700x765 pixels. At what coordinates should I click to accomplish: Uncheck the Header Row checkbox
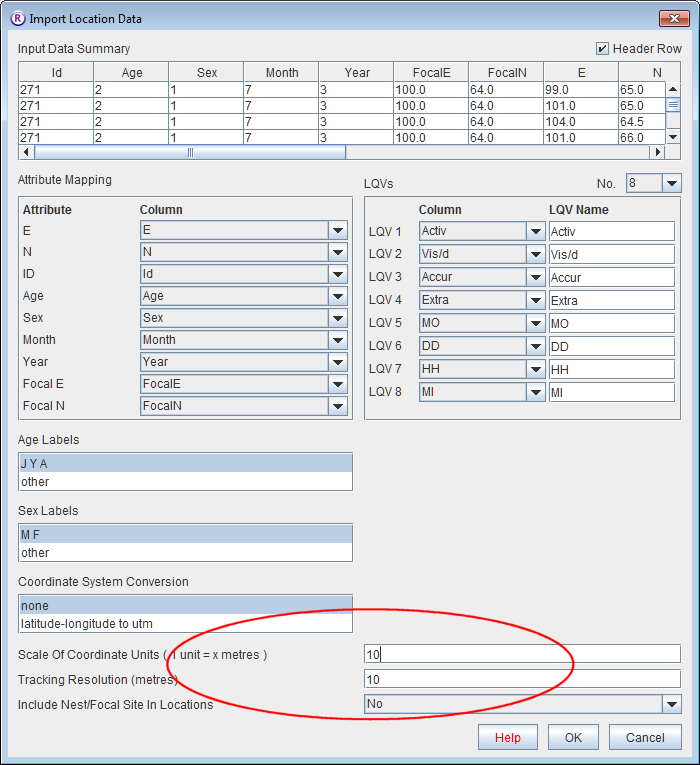click(x=602, y=48)
